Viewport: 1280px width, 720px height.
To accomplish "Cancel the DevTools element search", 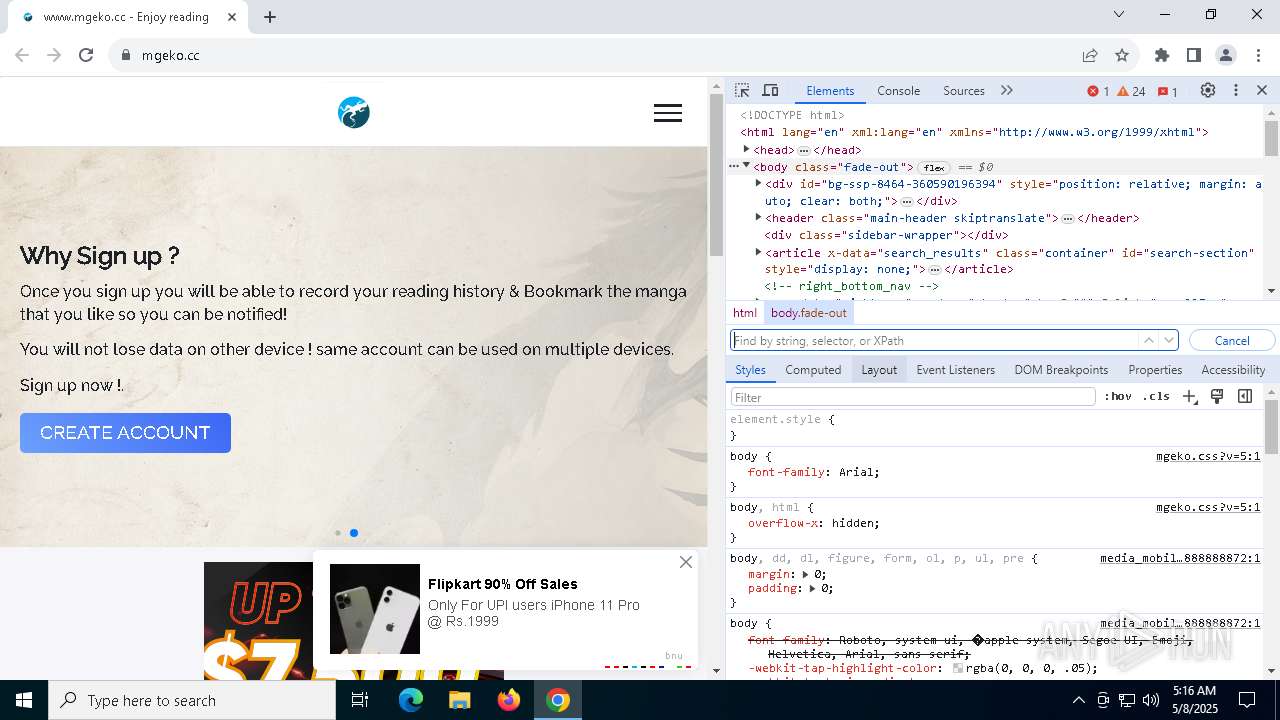I will 1232,341.
